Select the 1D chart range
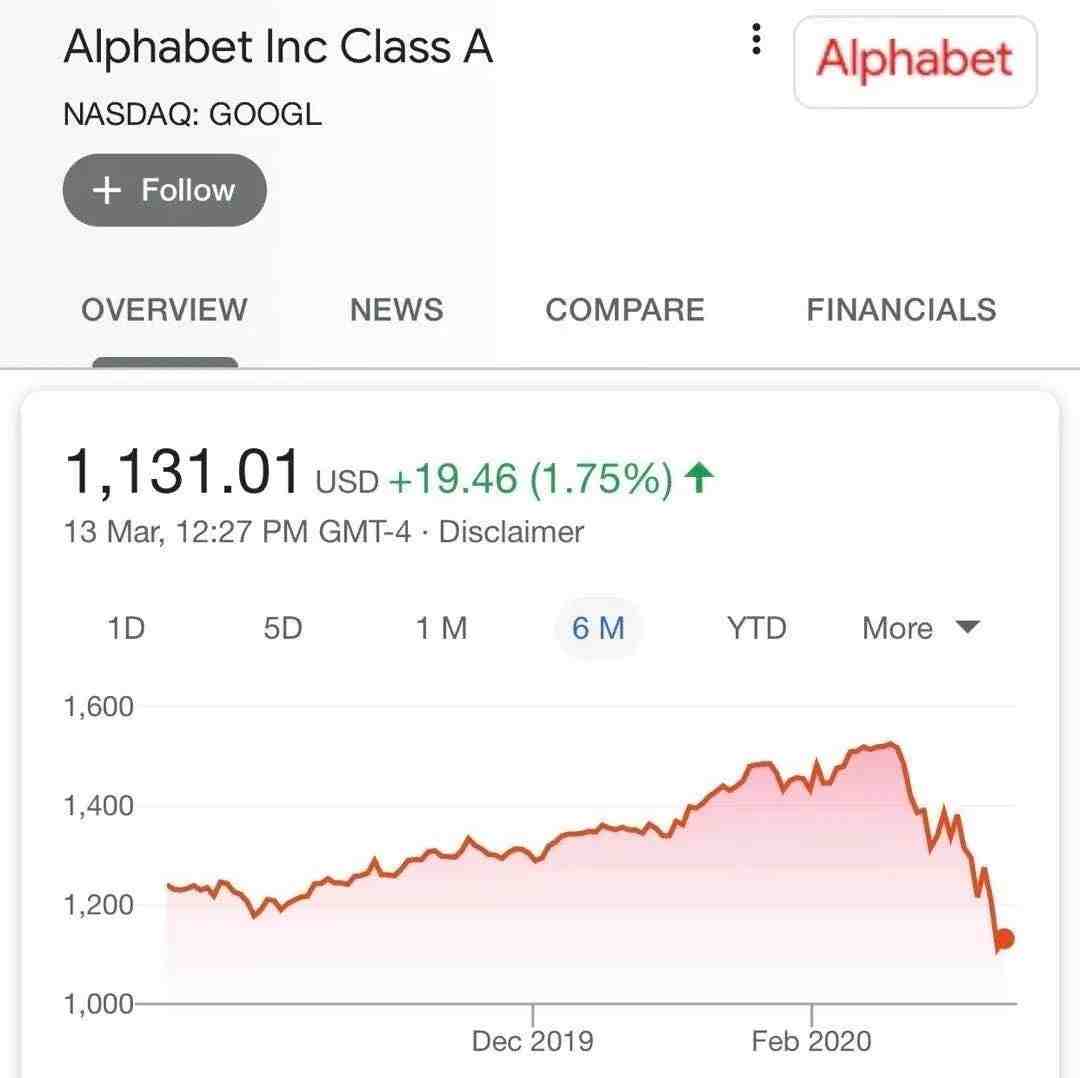Viewport: 1080px width, 1078px height. (126, 628)
